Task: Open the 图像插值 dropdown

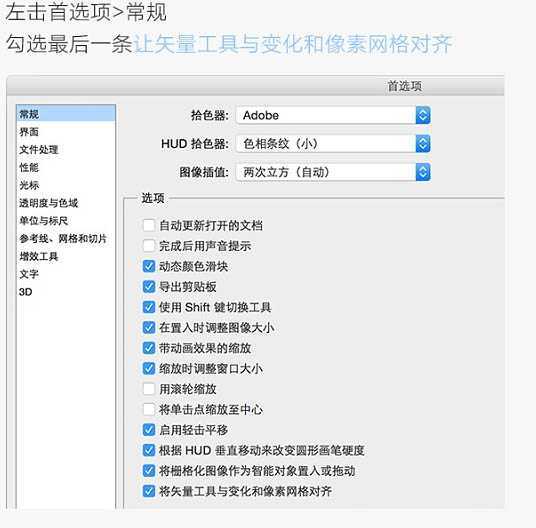Action: [333, 172]
